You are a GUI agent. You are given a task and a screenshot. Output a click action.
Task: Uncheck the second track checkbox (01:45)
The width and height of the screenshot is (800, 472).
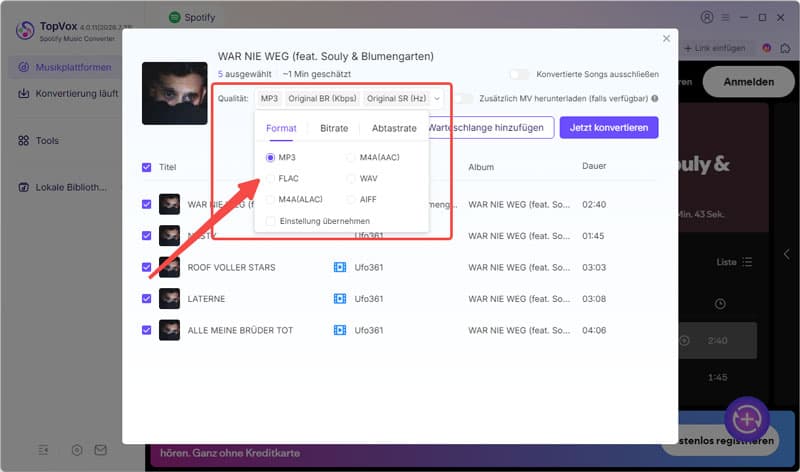(146, 236)
